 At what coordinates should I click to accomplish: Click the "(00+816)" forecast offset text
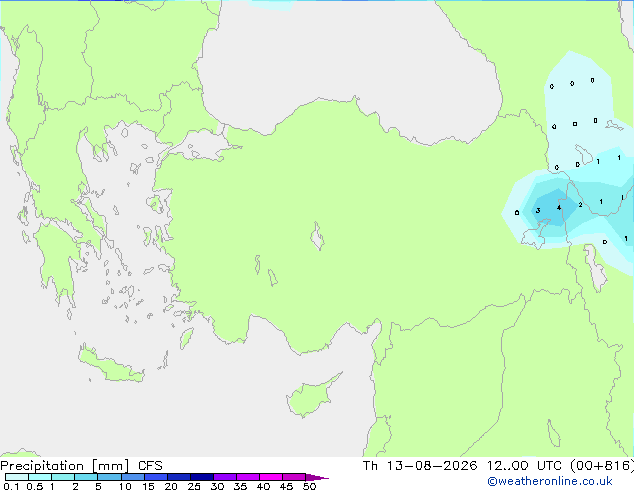pos(602,466)
